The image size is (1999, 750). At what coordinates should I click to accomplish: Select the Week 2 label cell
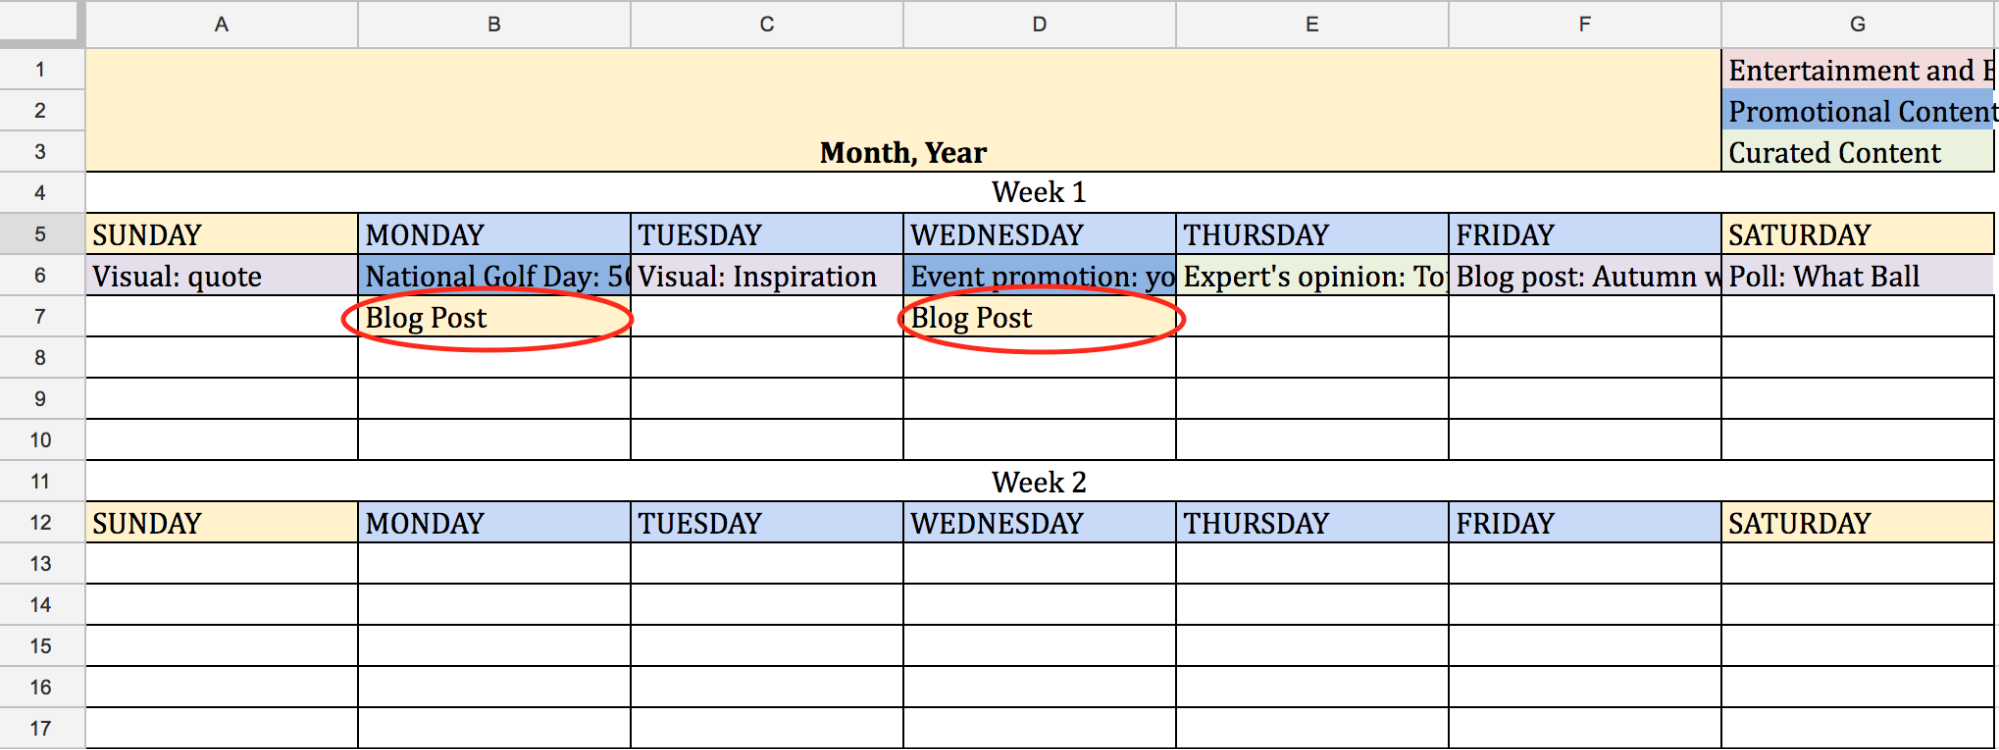coord(1039,482)
